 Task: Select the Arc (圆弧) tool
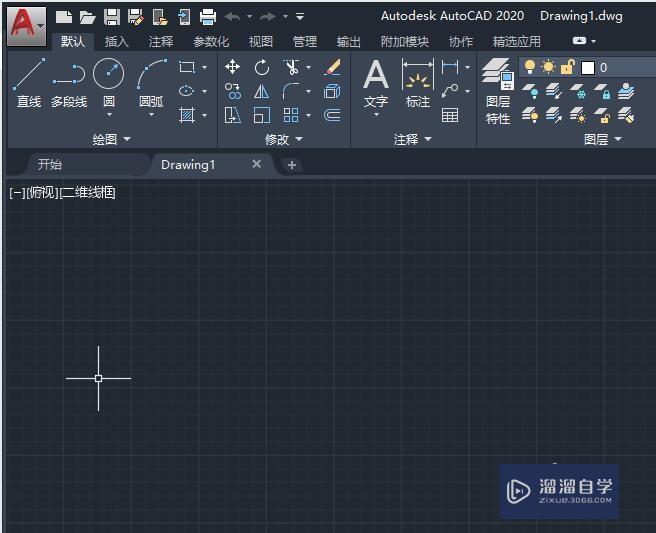tap(151, 82)
